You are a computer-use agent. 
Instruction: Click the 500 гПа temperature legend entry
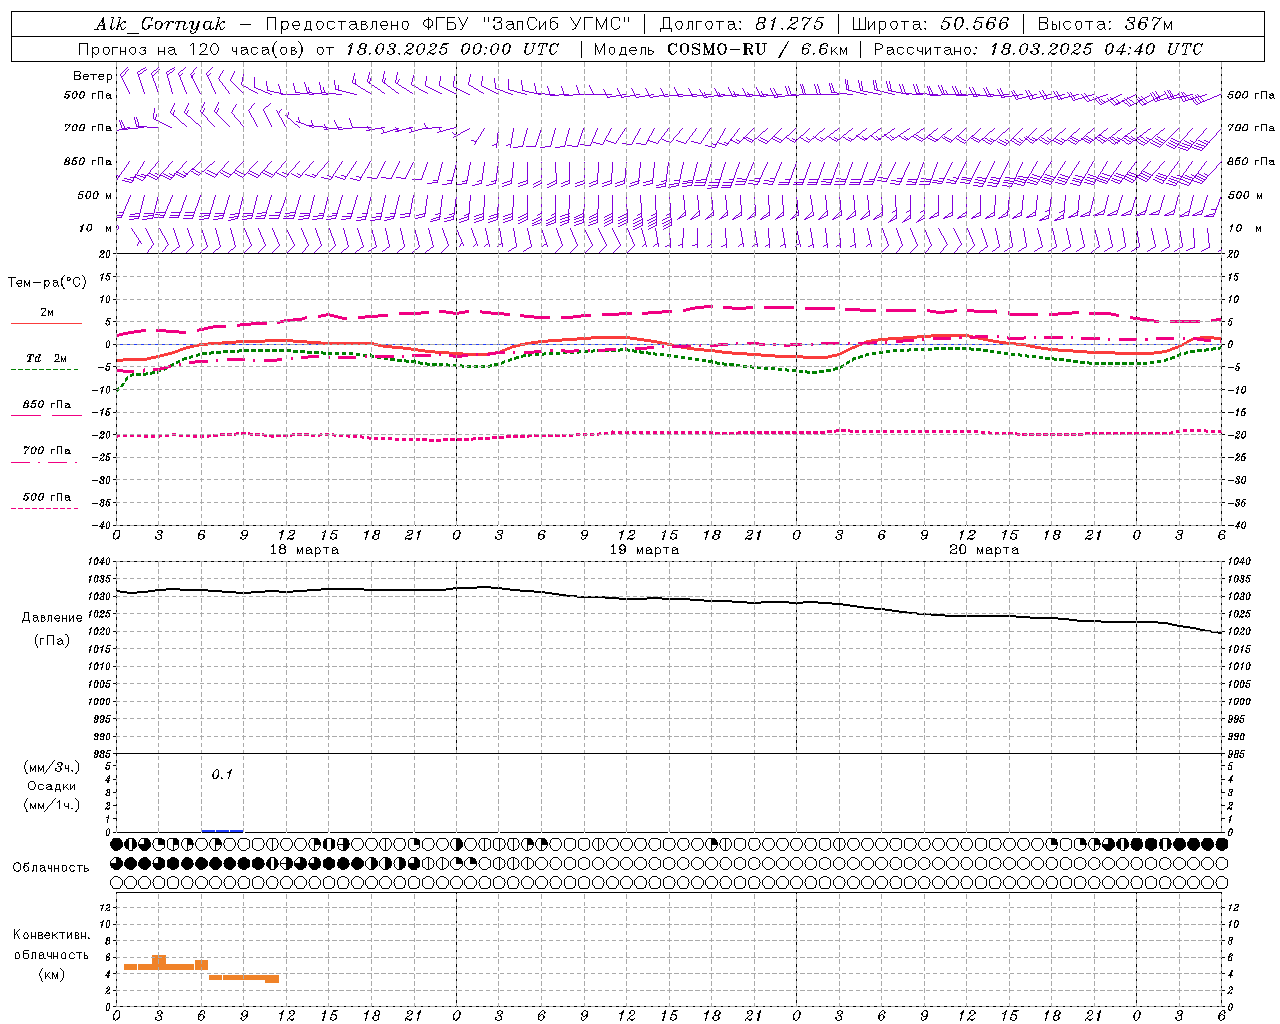click(47, 497)
